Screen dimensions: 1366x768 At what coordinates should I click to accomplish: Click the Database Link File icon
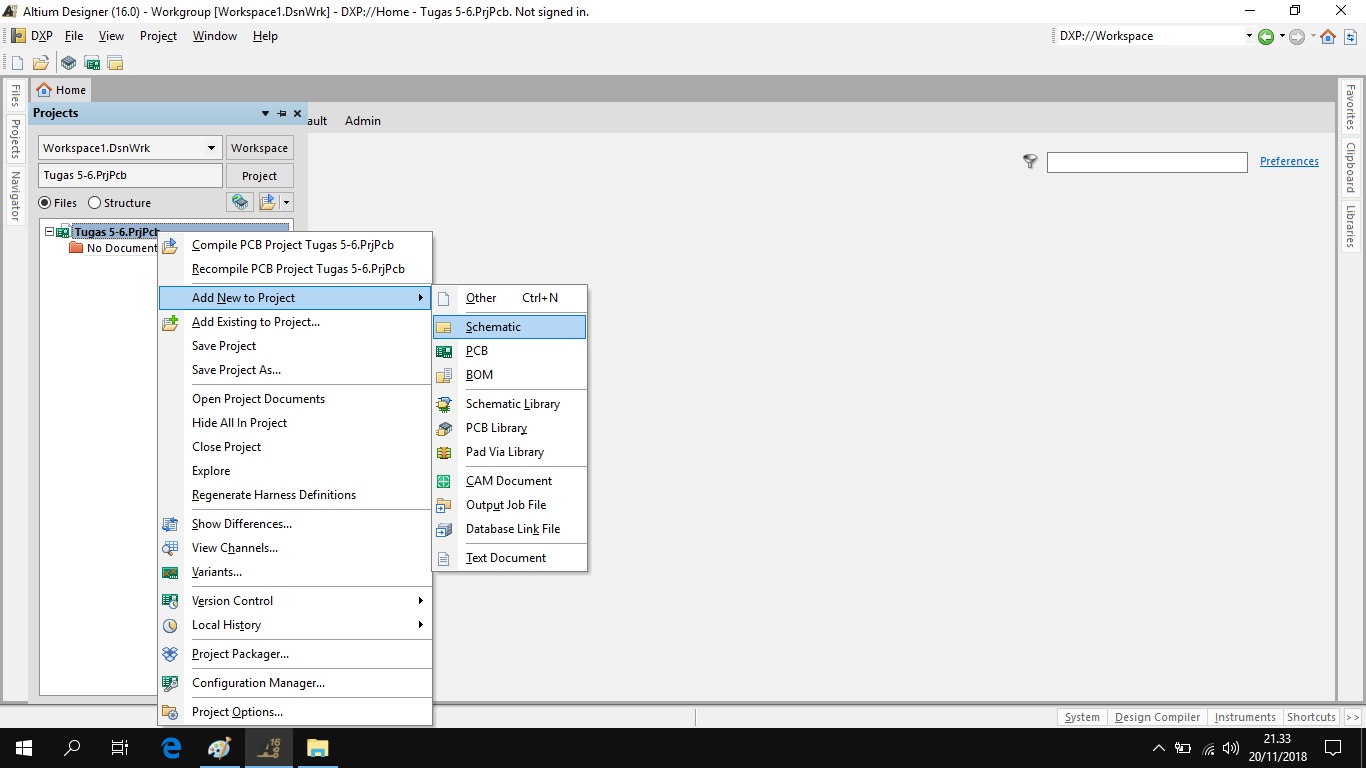444,529
